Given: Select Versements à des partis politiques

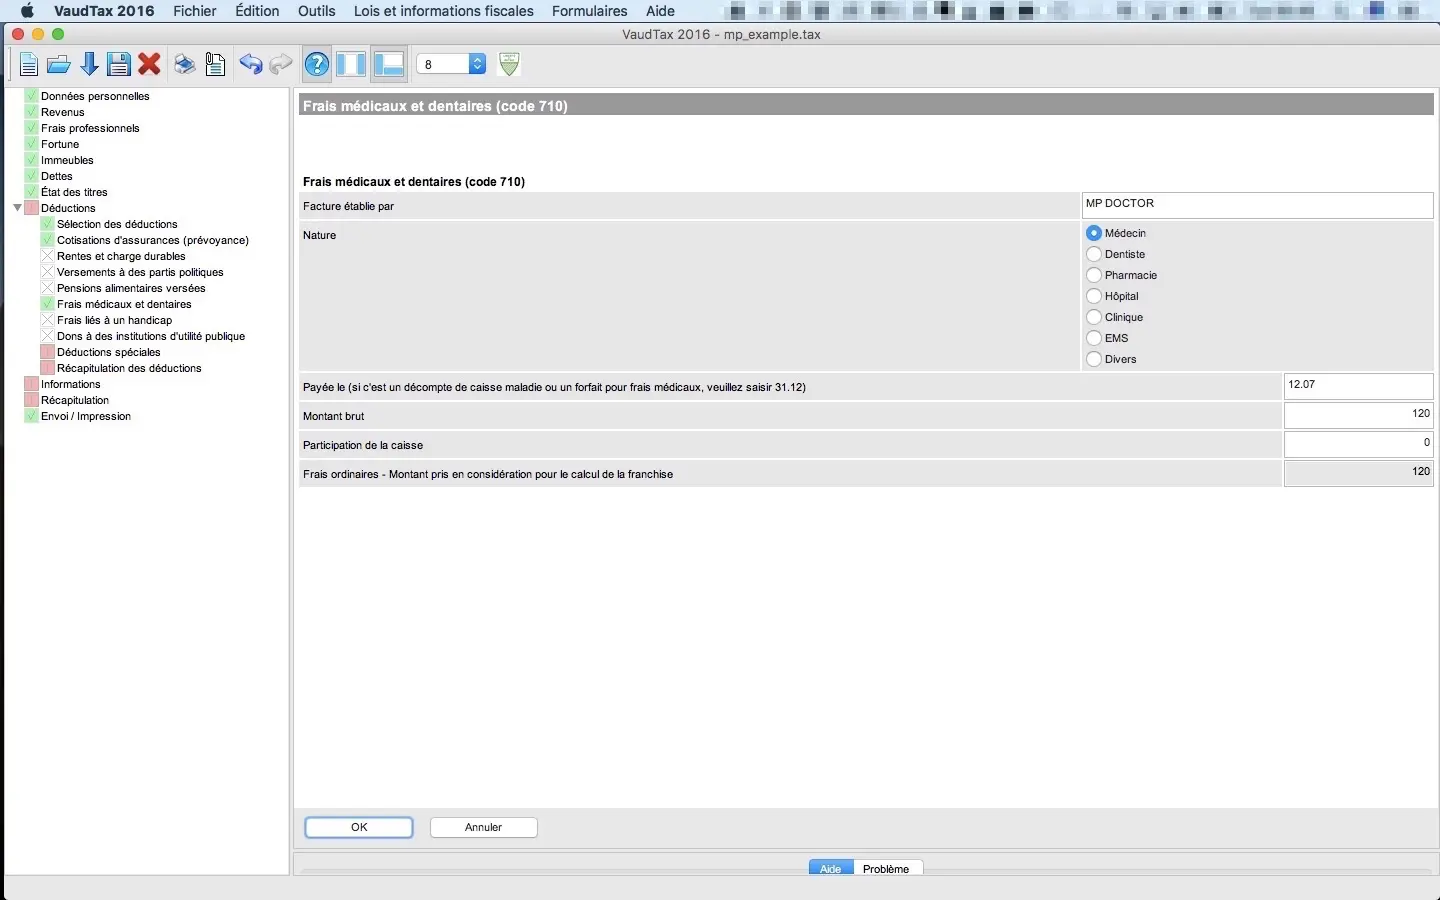Looking at the screenshot, I should pos(140,272).
